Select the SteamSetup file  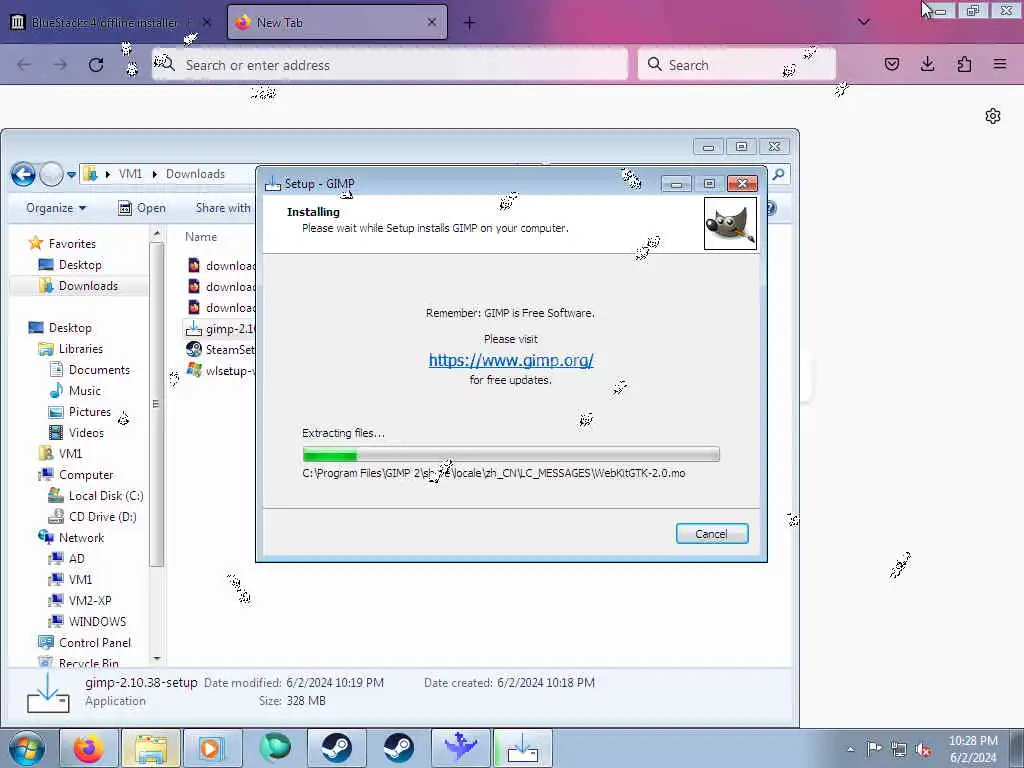[221, 349]
